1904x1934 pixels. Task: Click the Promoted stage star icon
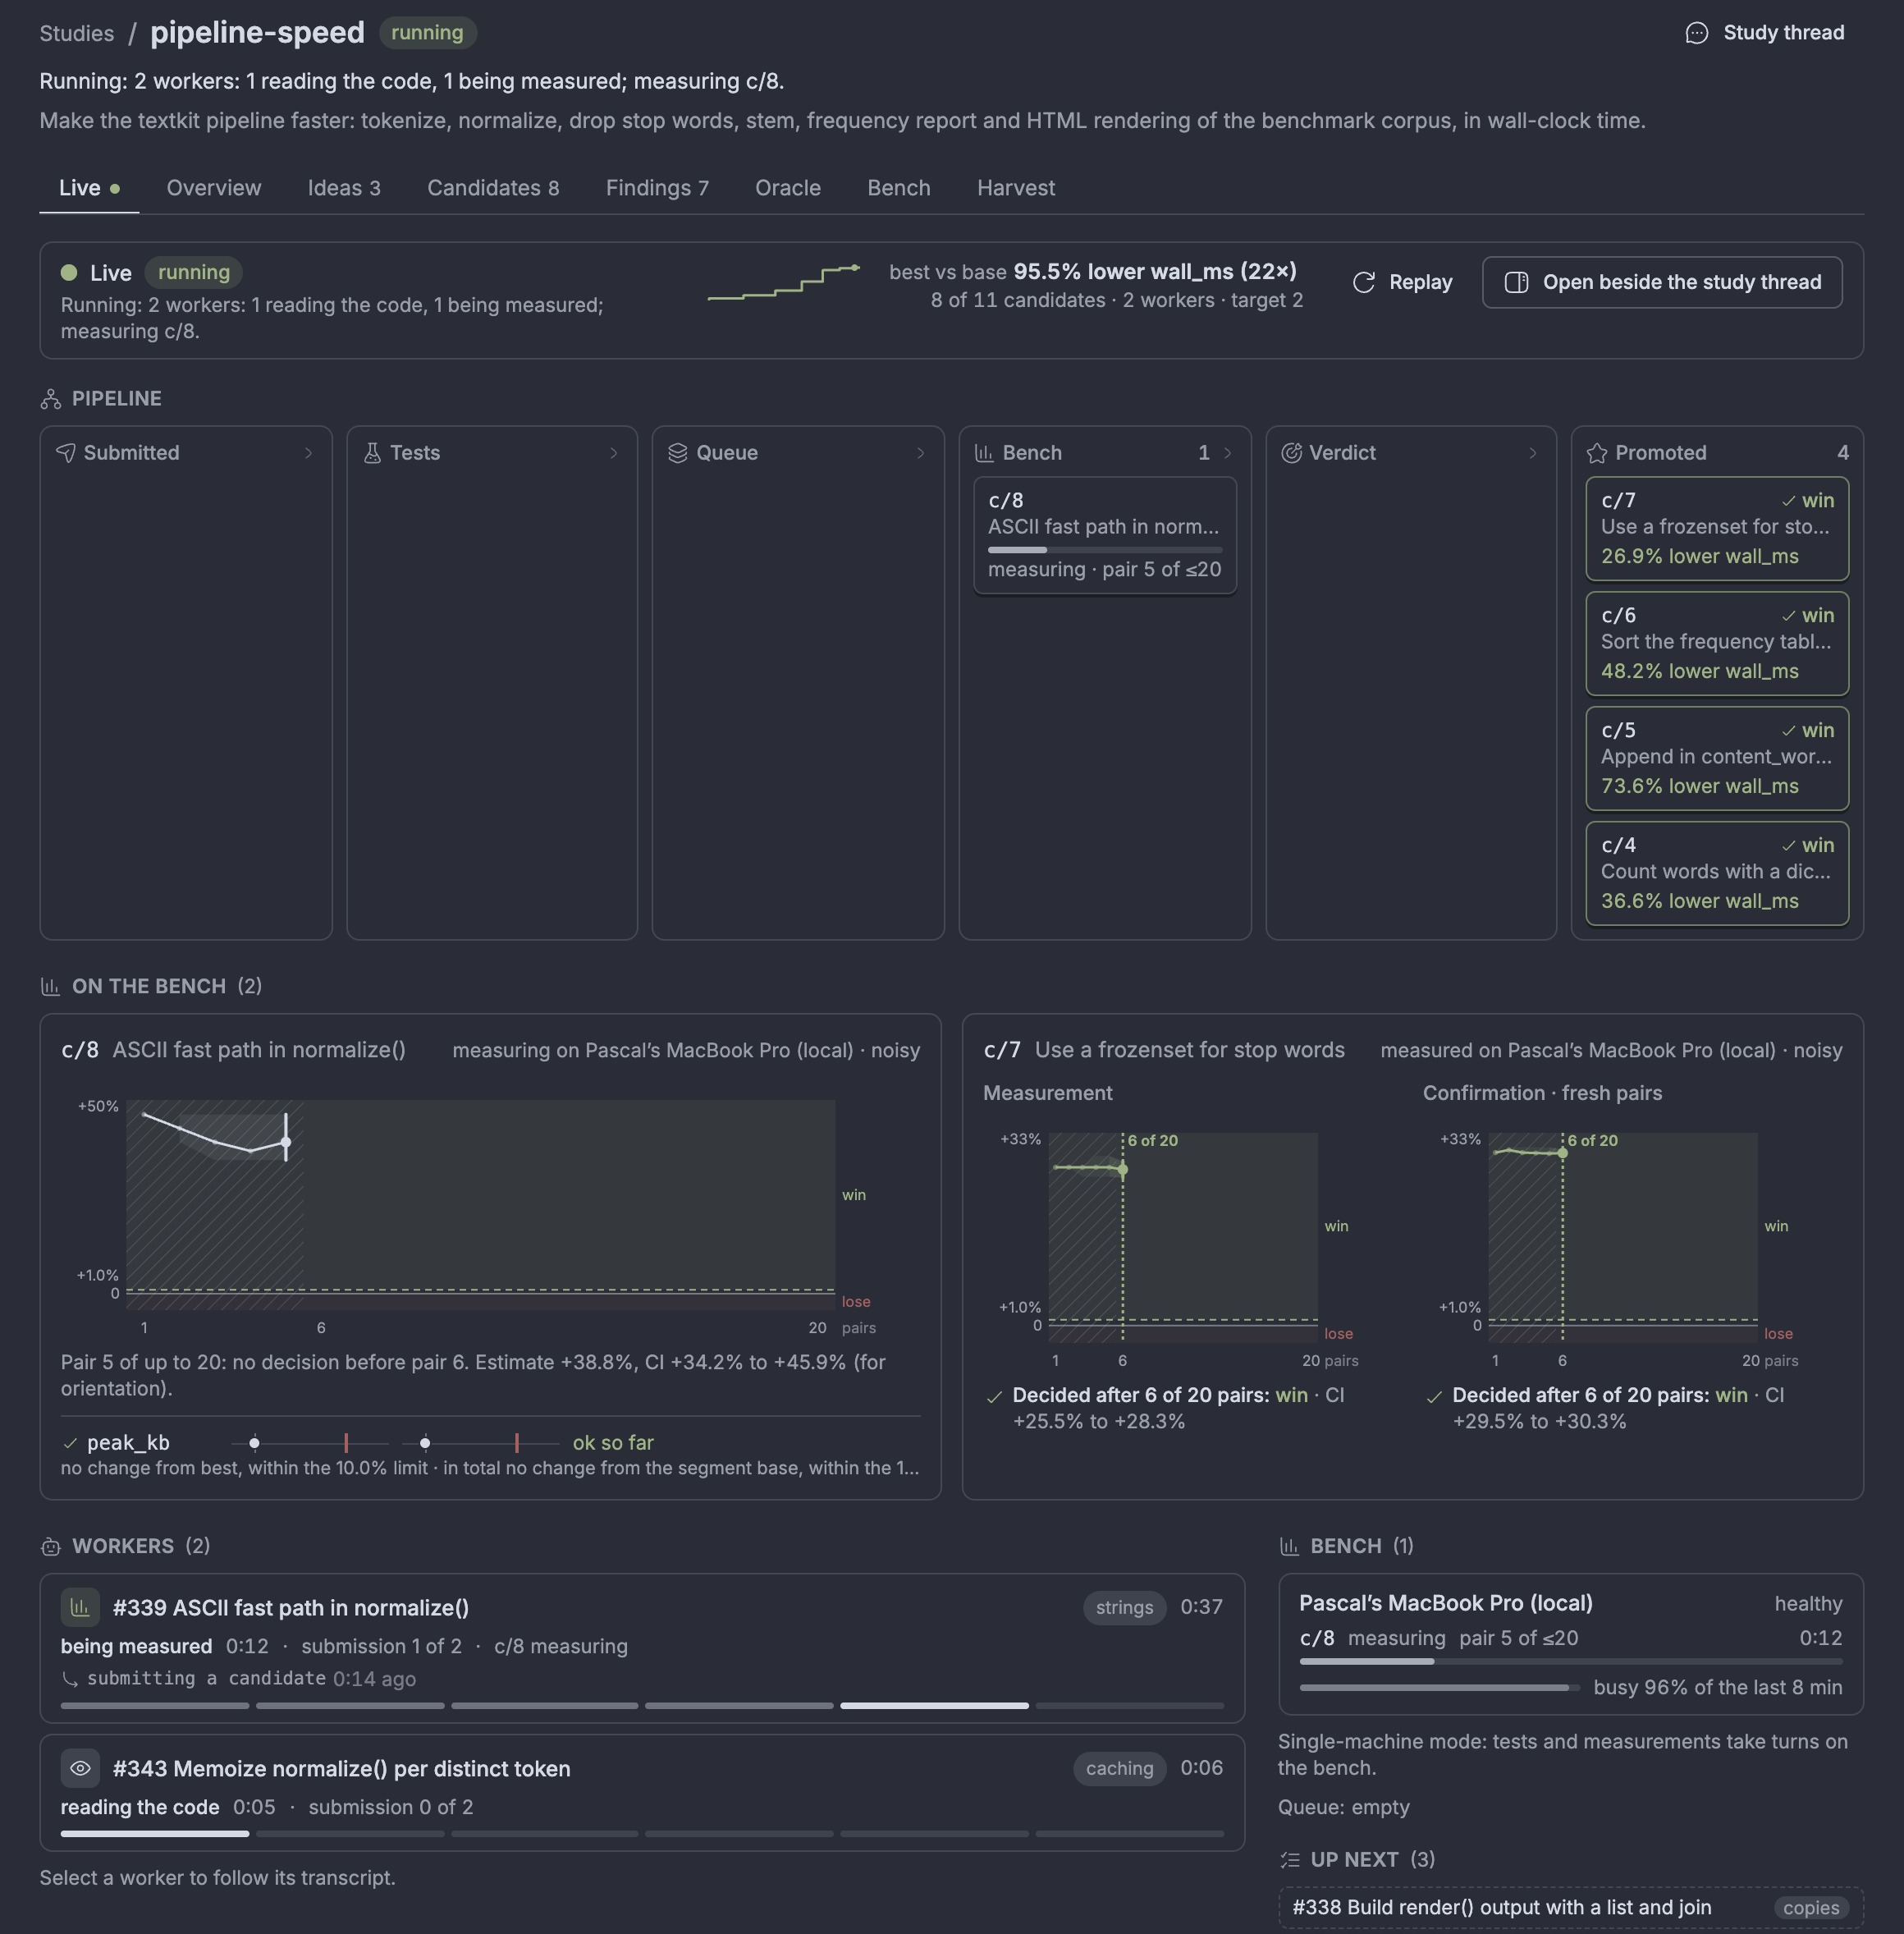(1597, 453)
